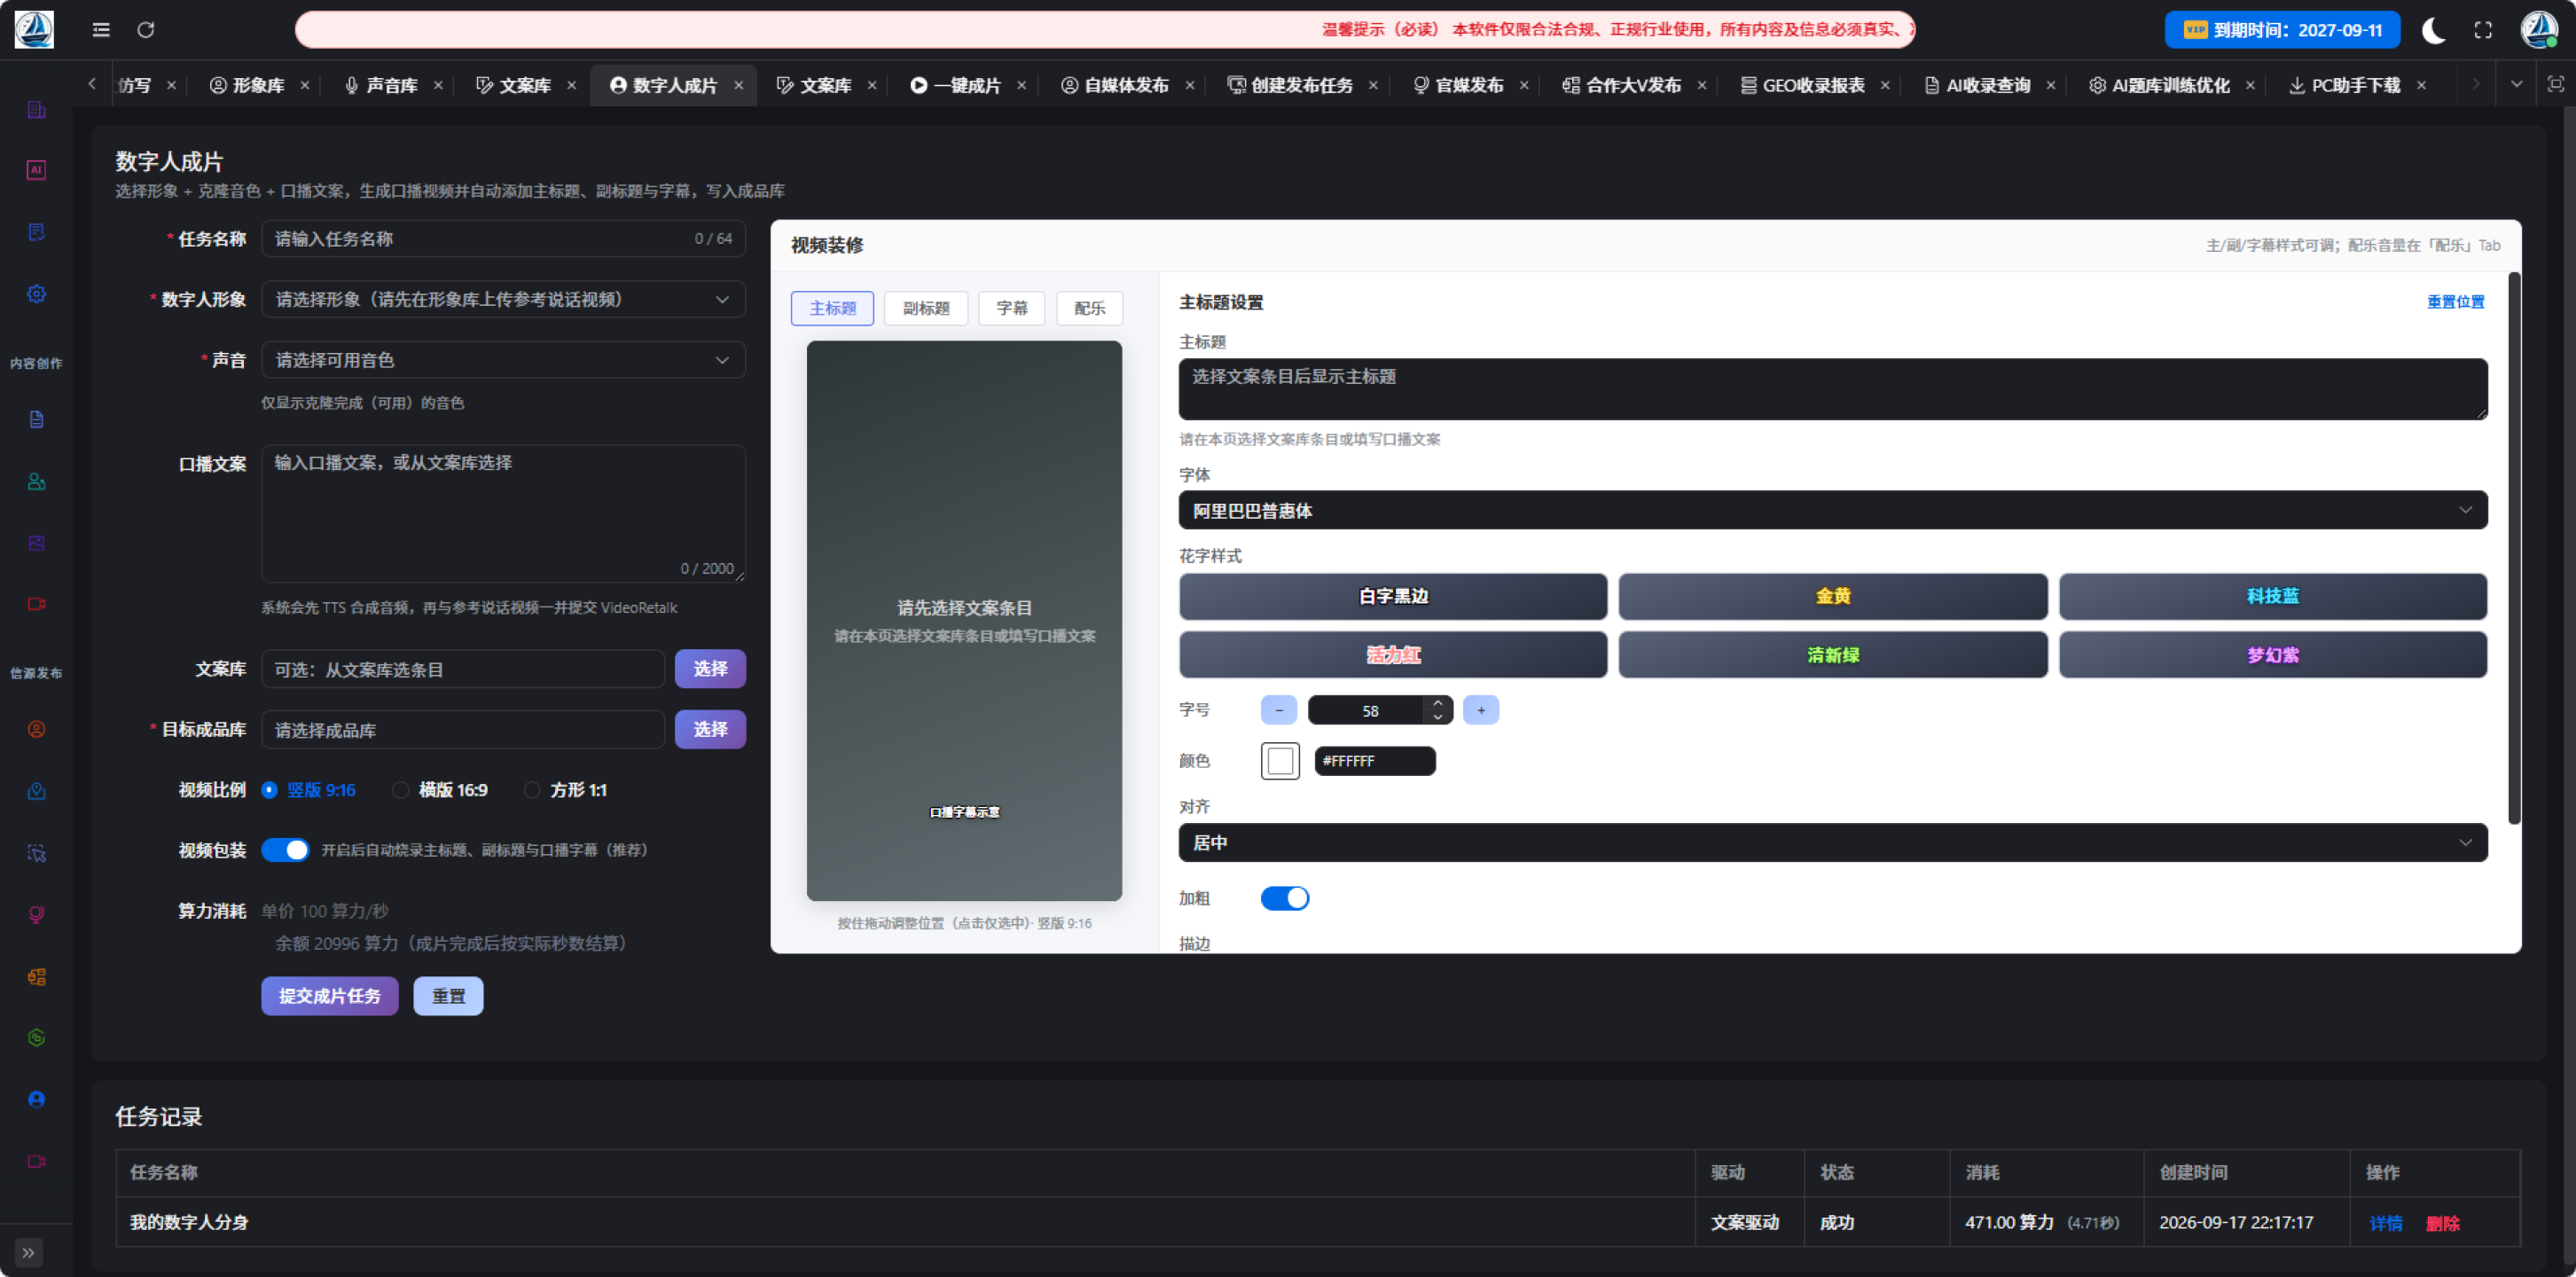
Task: Click the tab-area maximize content icon
Action: click(2555, 84)
